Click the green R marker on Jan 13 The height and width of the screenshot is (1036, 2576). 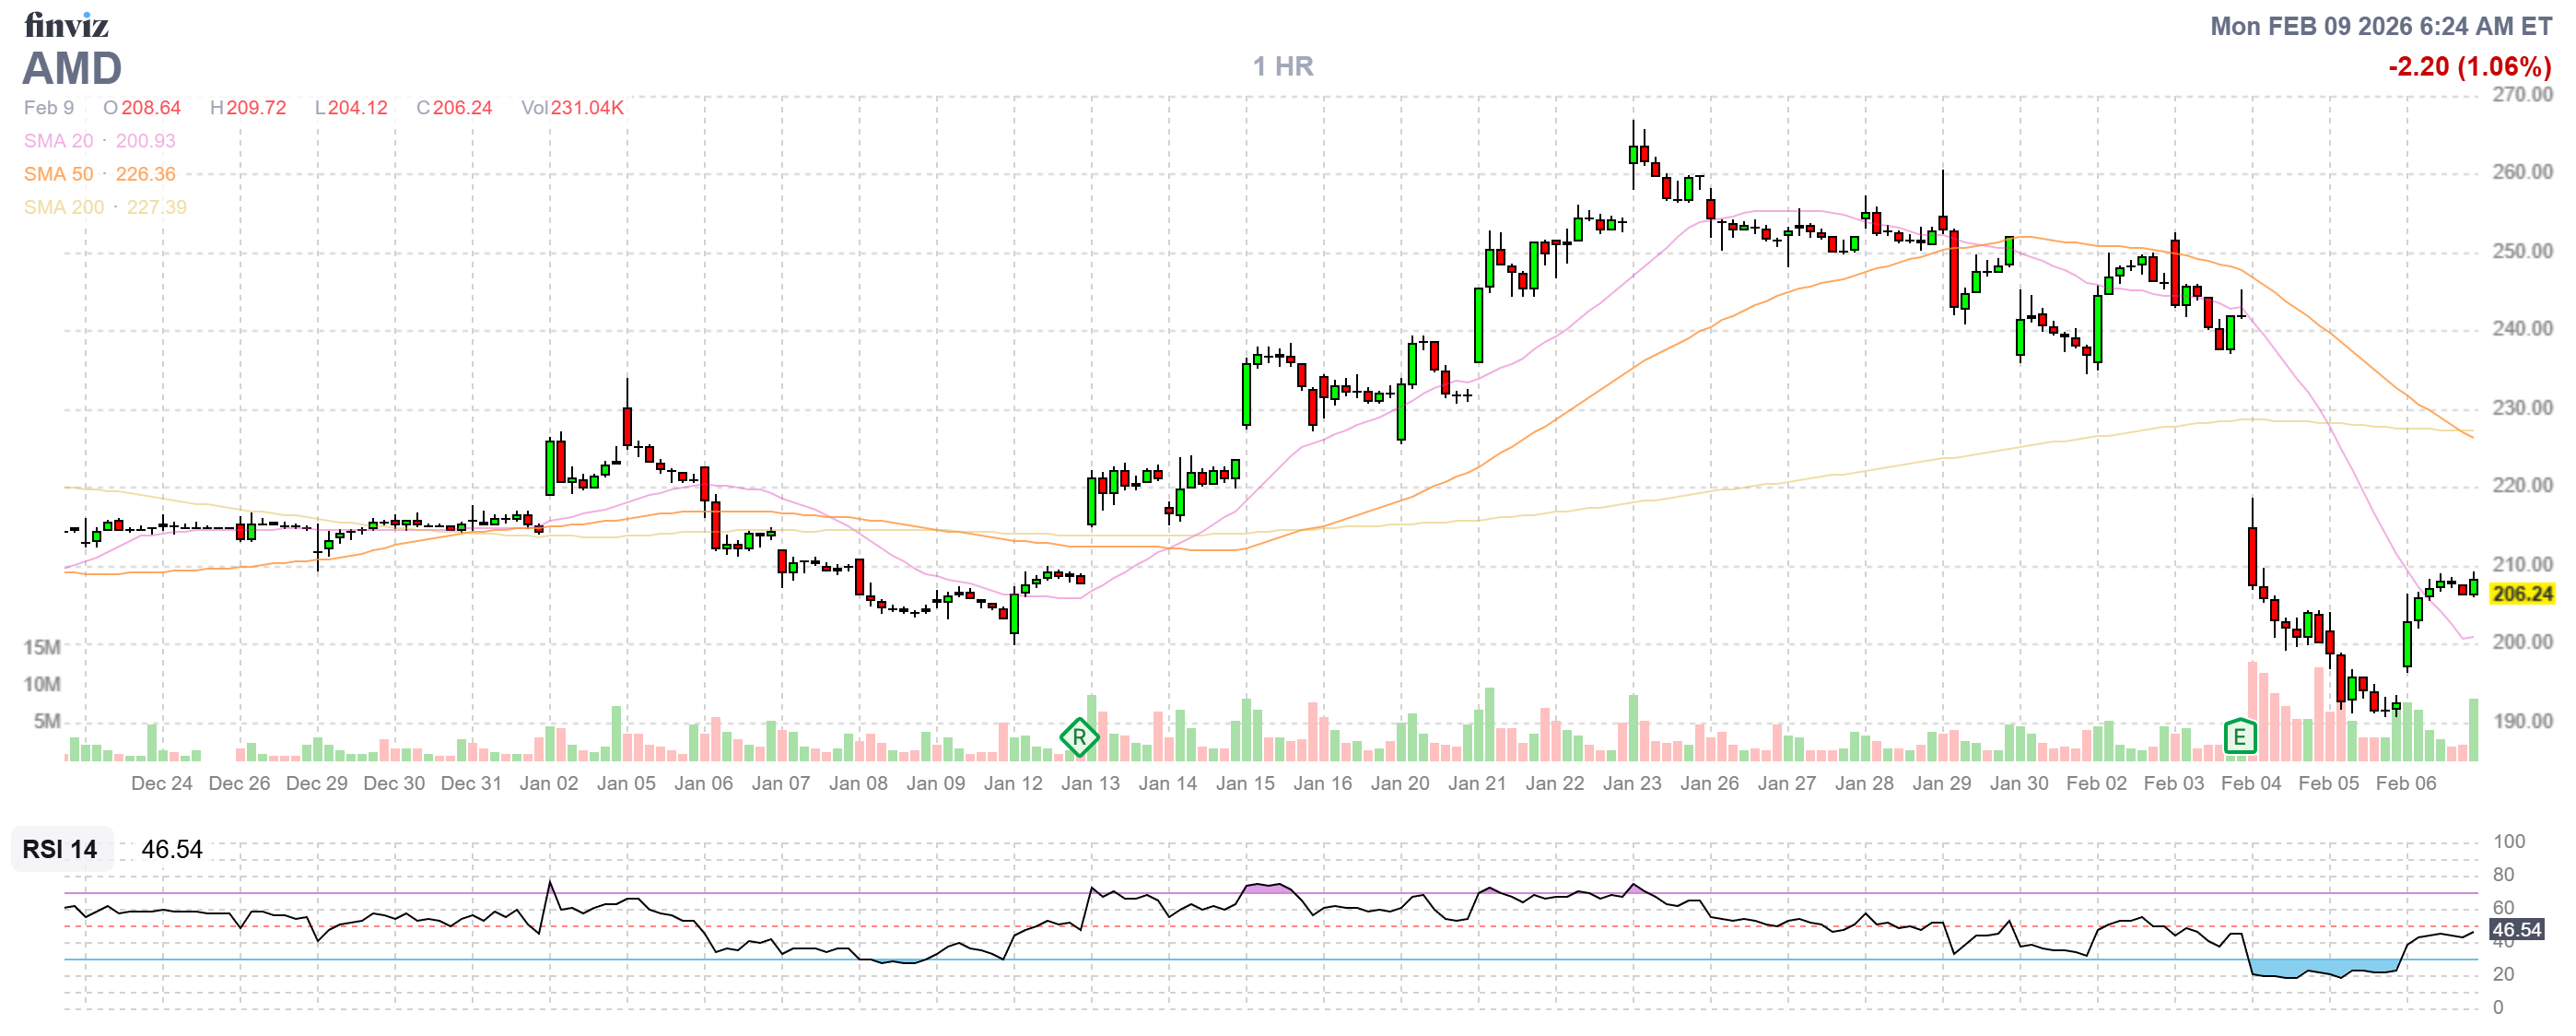pos(1079,738)
